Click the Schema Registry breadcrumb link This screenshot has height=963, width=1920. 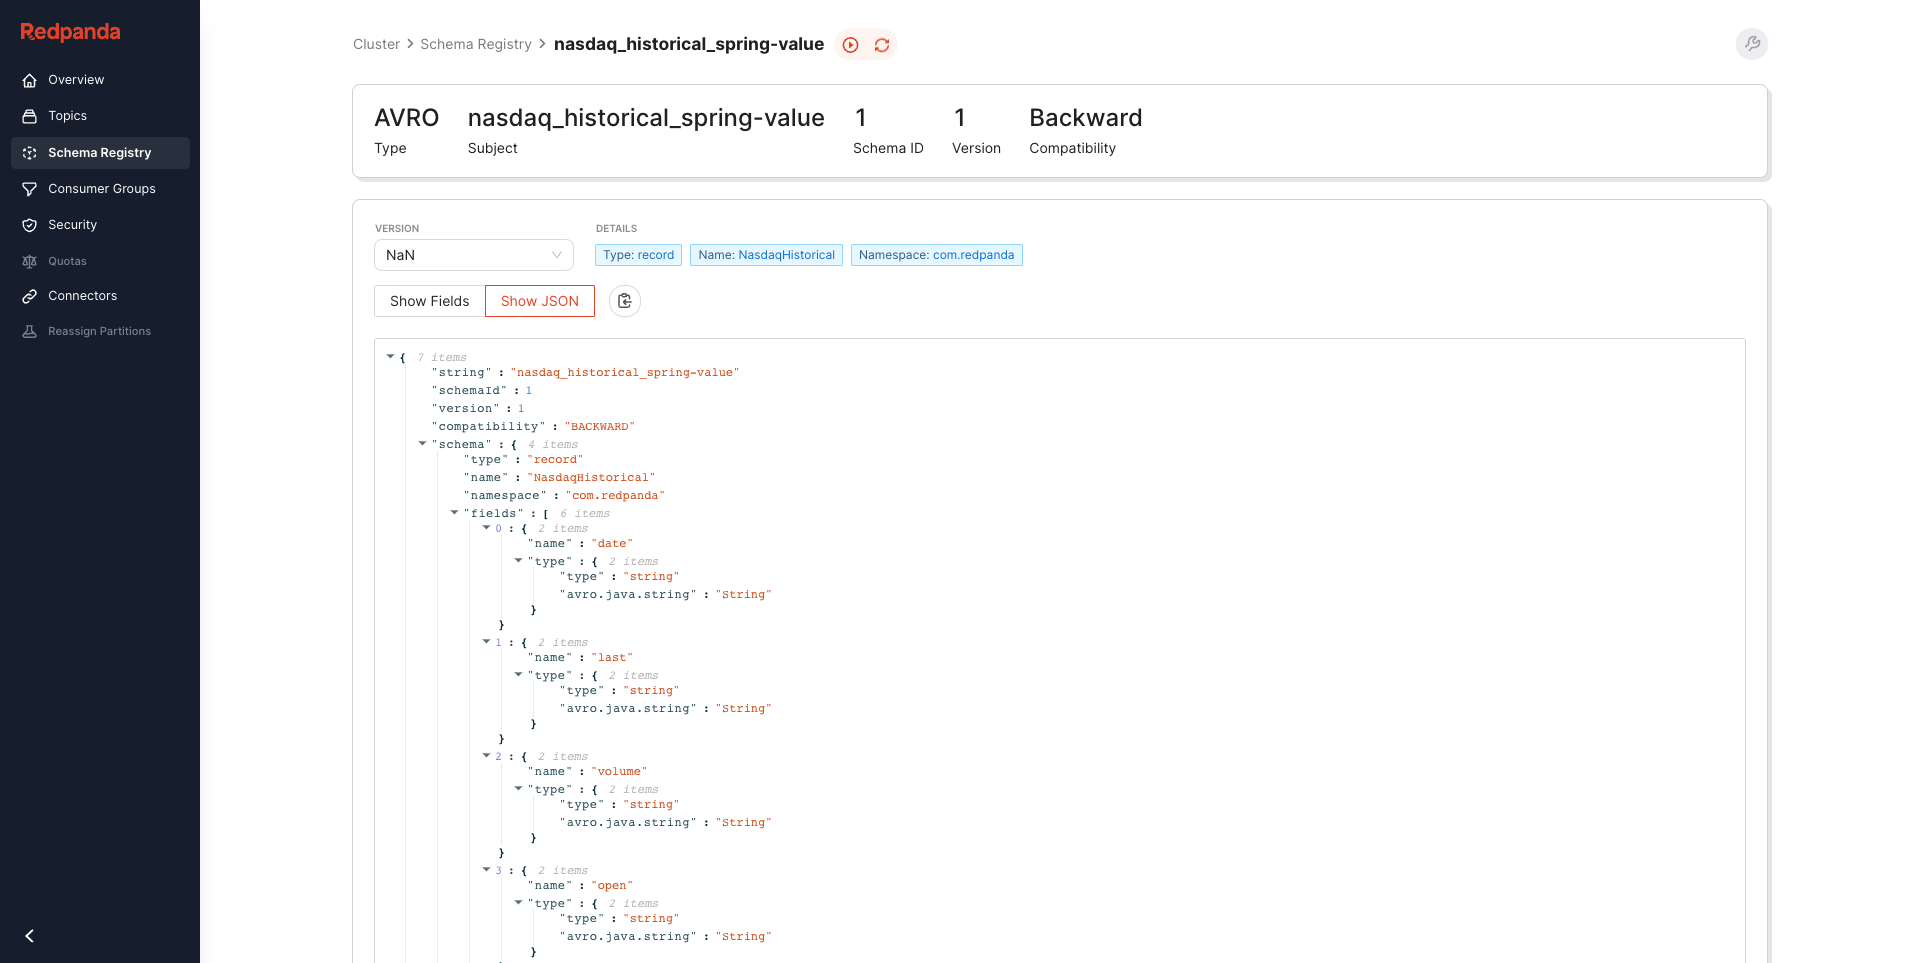[x=476, y=44]
